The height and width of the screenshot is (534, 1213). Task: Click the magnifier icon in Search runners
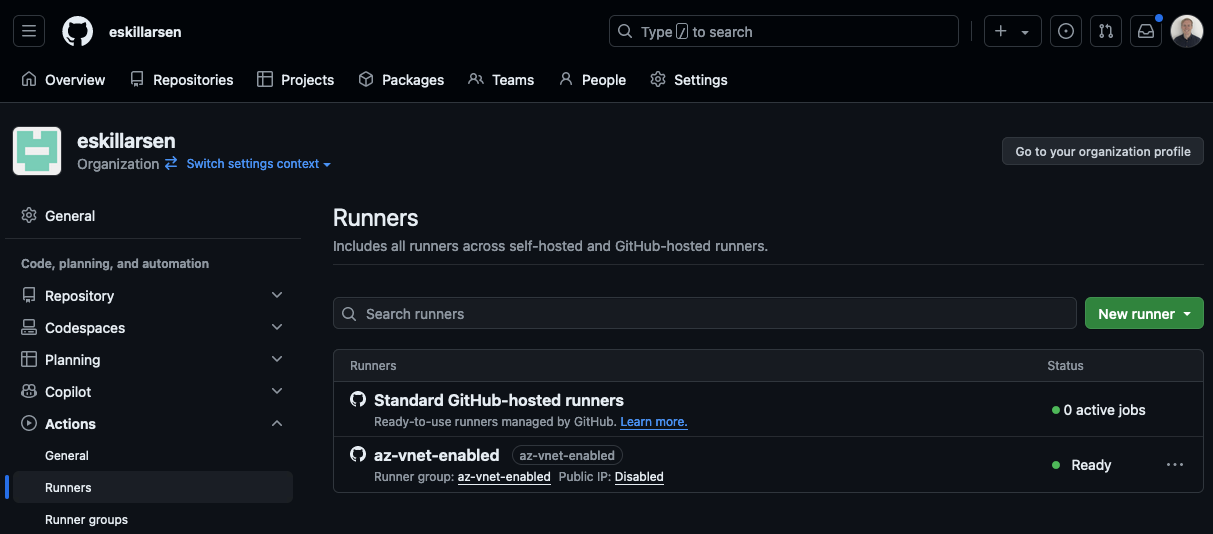[349, 314]
